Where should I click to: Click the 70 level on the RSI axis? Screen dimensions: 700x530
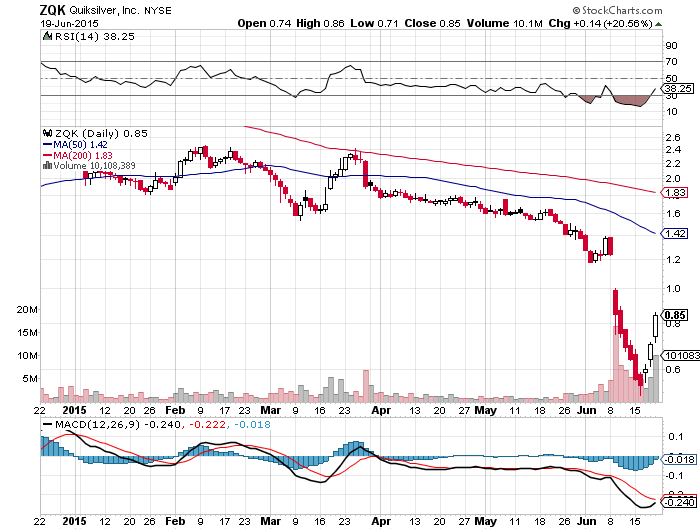click(671, 62)
